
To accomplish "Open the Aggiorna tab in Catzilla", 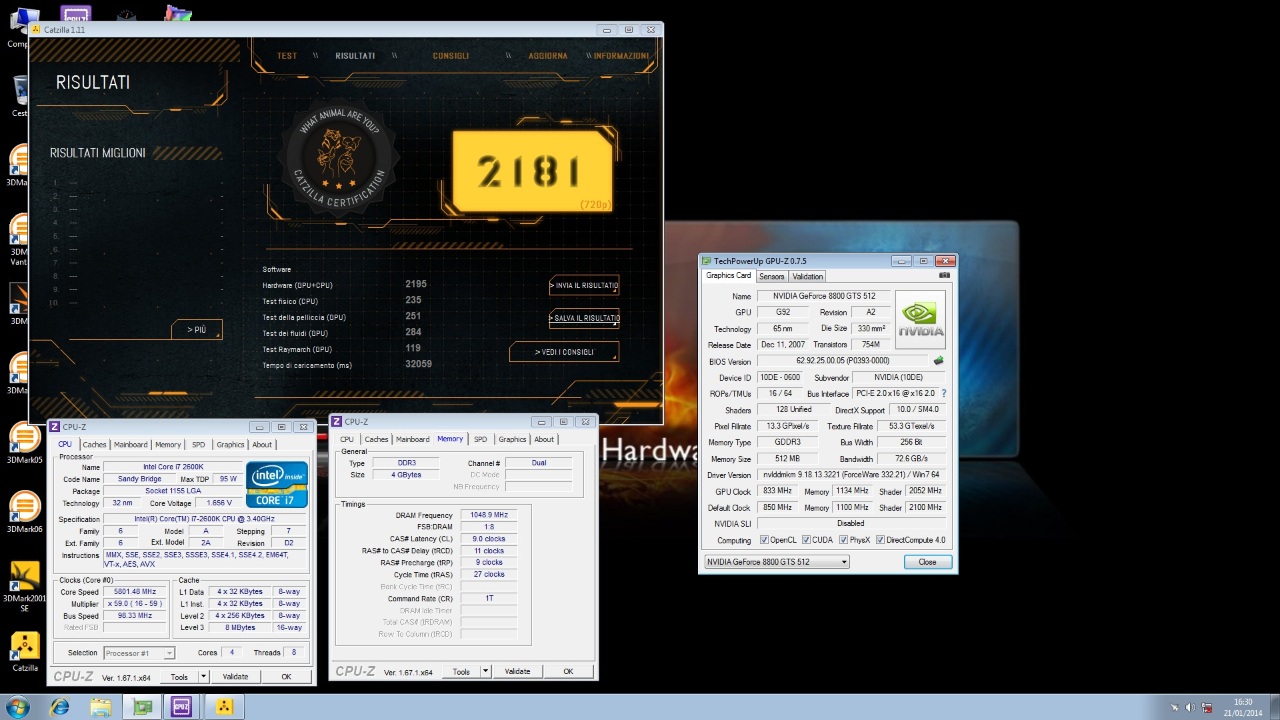I will tap(548, 56).
